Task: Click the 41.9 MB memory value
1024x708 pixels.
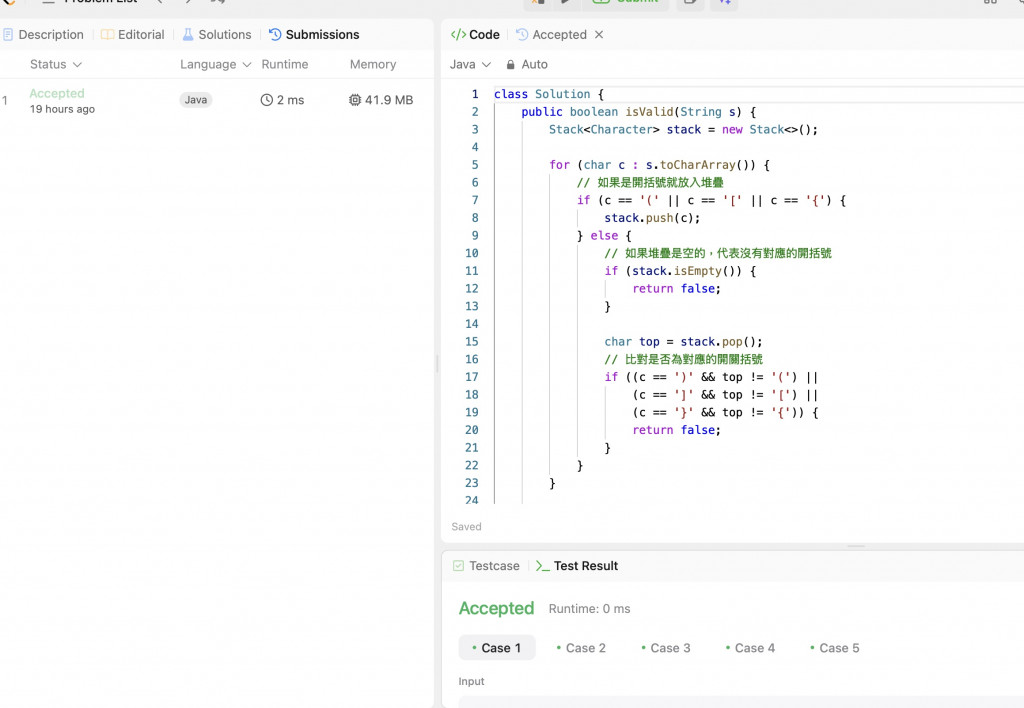Action: [389, 100]
